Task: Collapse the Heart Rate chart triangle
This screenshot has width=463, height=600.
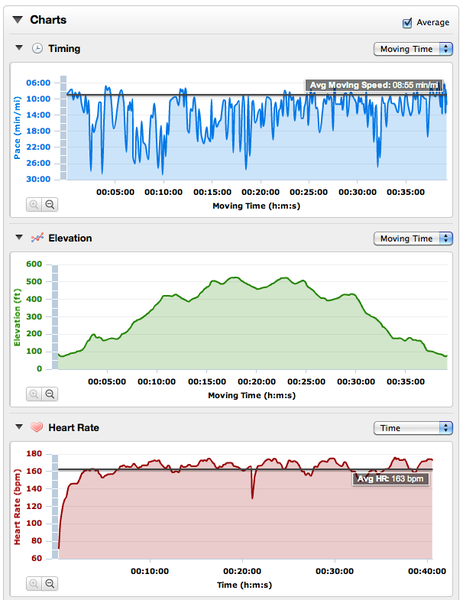Action: coord(19,427)
